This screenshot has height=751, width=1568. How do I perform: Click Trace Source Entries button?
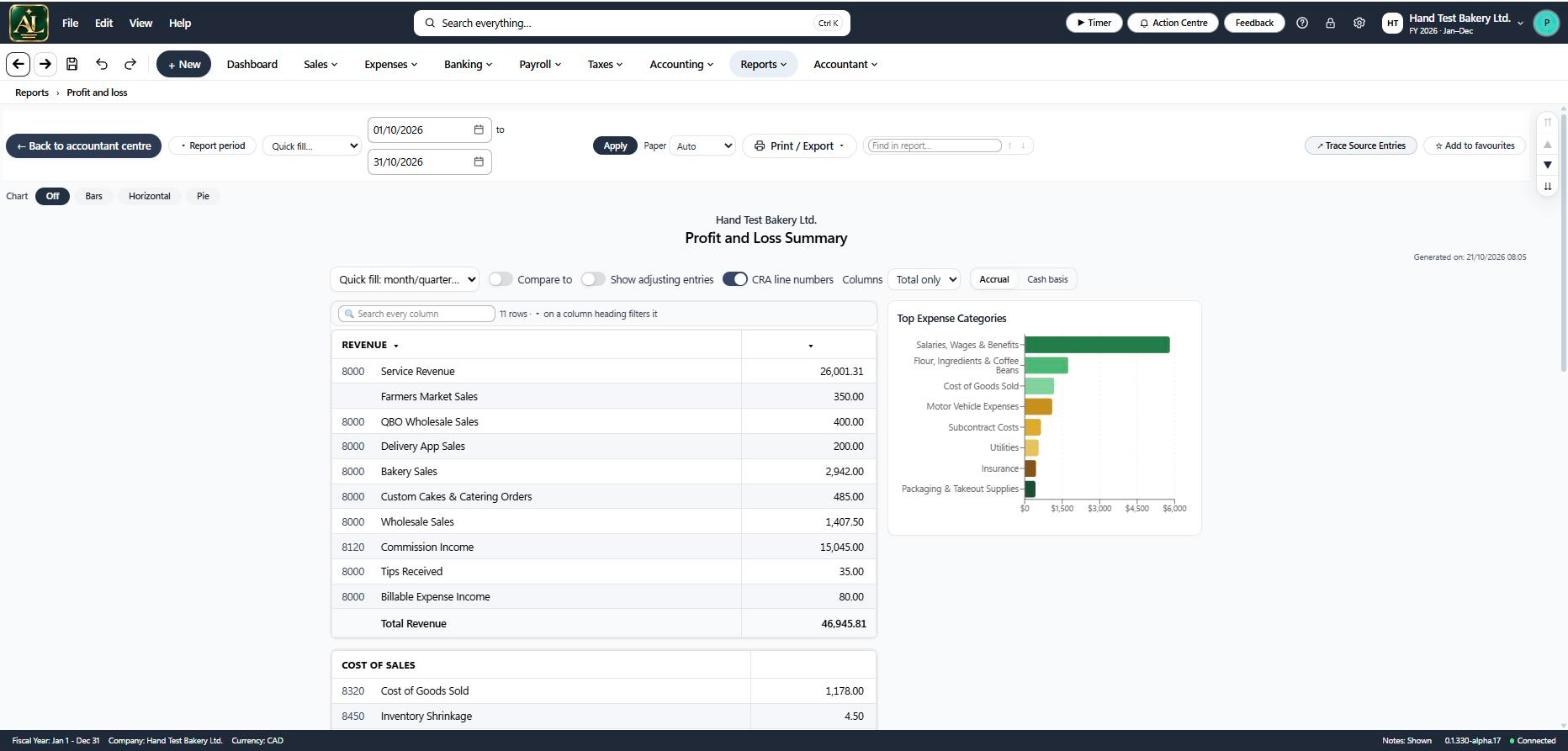point(1361,146)
